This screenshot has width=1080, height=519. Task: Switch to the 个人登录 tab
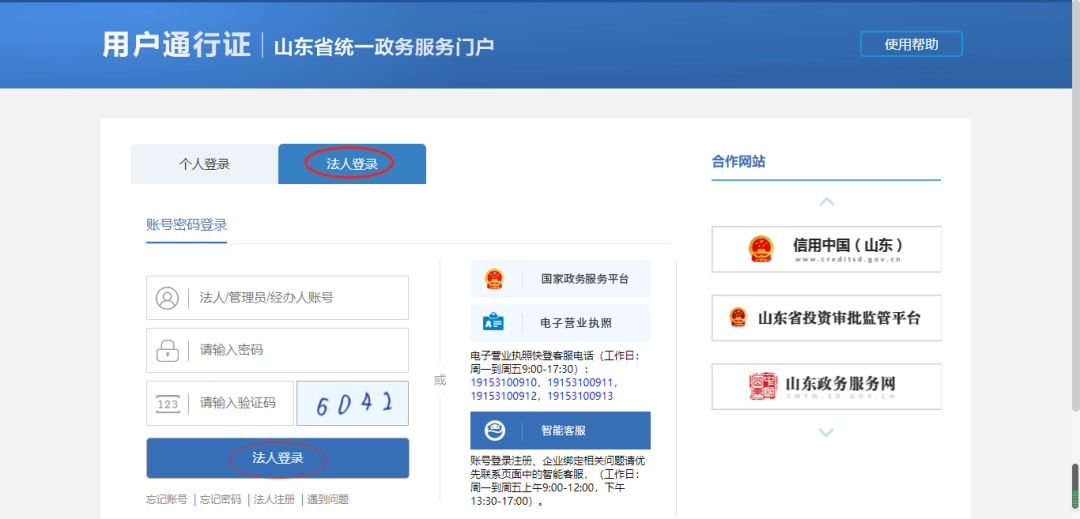coord(204,164)
